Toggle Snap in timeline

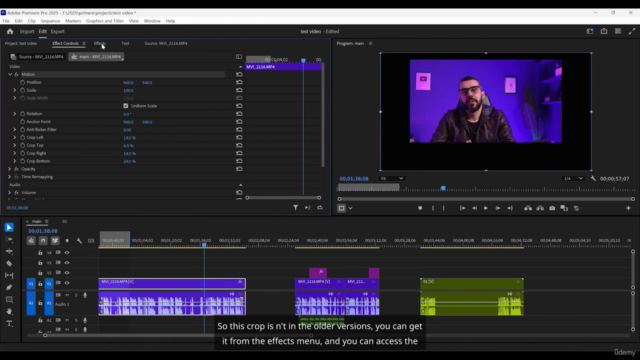43,241
